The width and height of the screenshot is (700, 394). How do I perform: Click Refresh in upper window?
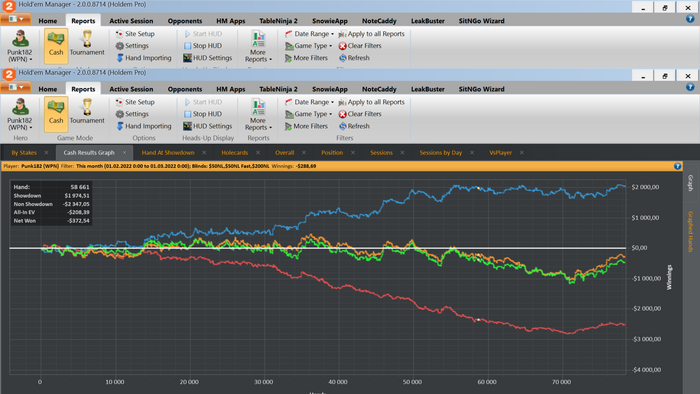354,58
